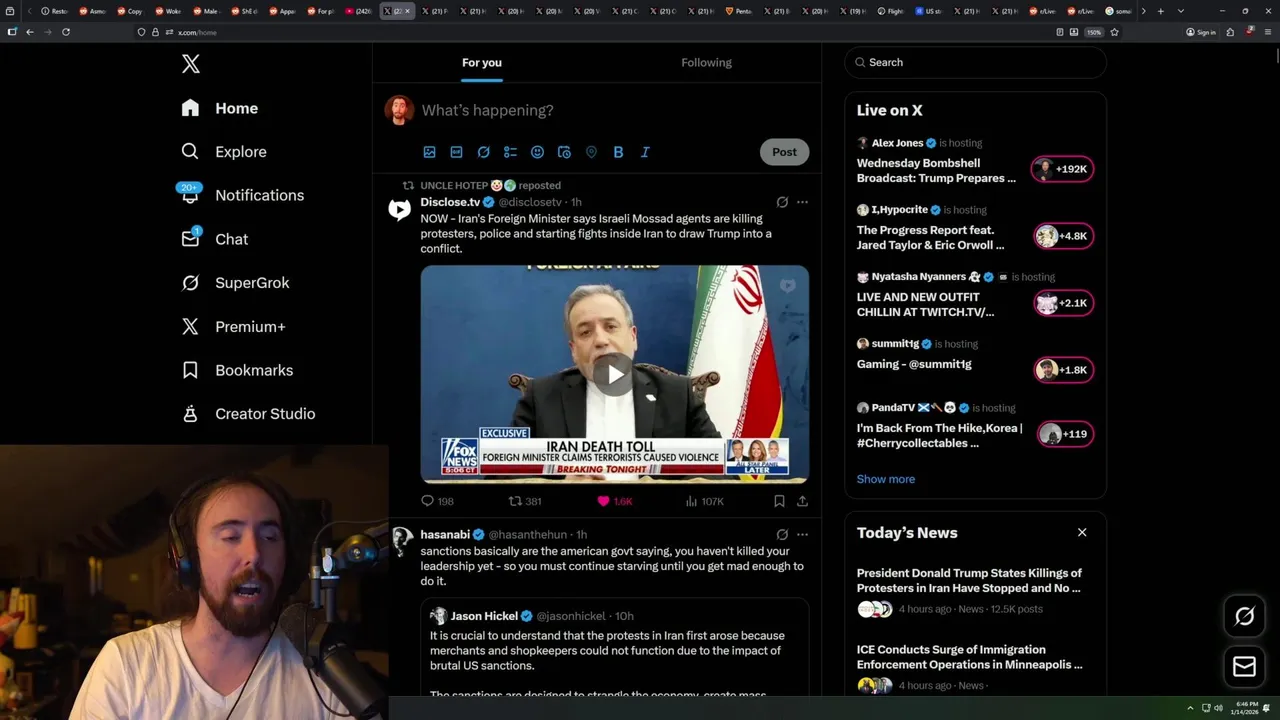Open the floating Grok button
1280x720 pixels.
pyautogui.click(x=1244, y=617)
